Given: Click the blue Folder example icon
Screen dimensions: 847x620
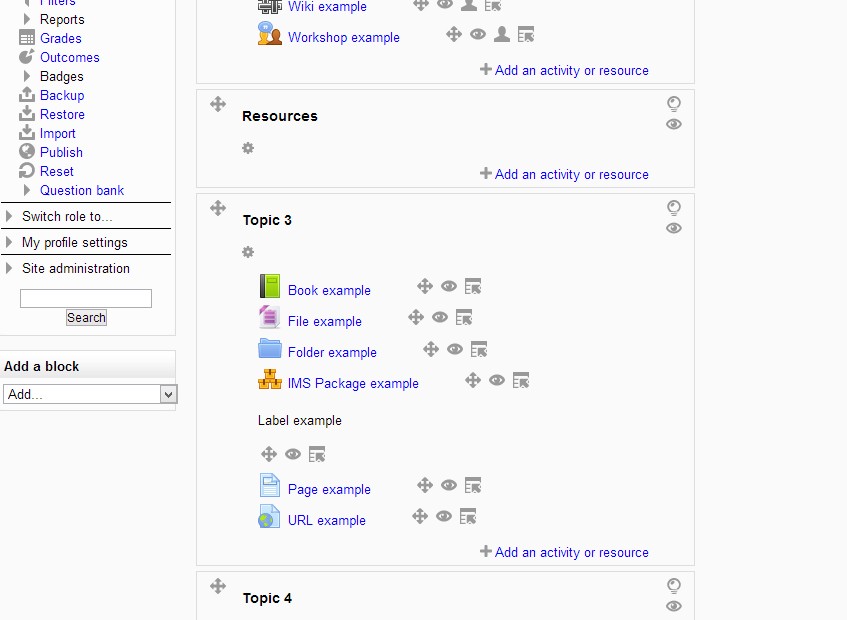Looking at the screenshot, I should coord(270,348).
